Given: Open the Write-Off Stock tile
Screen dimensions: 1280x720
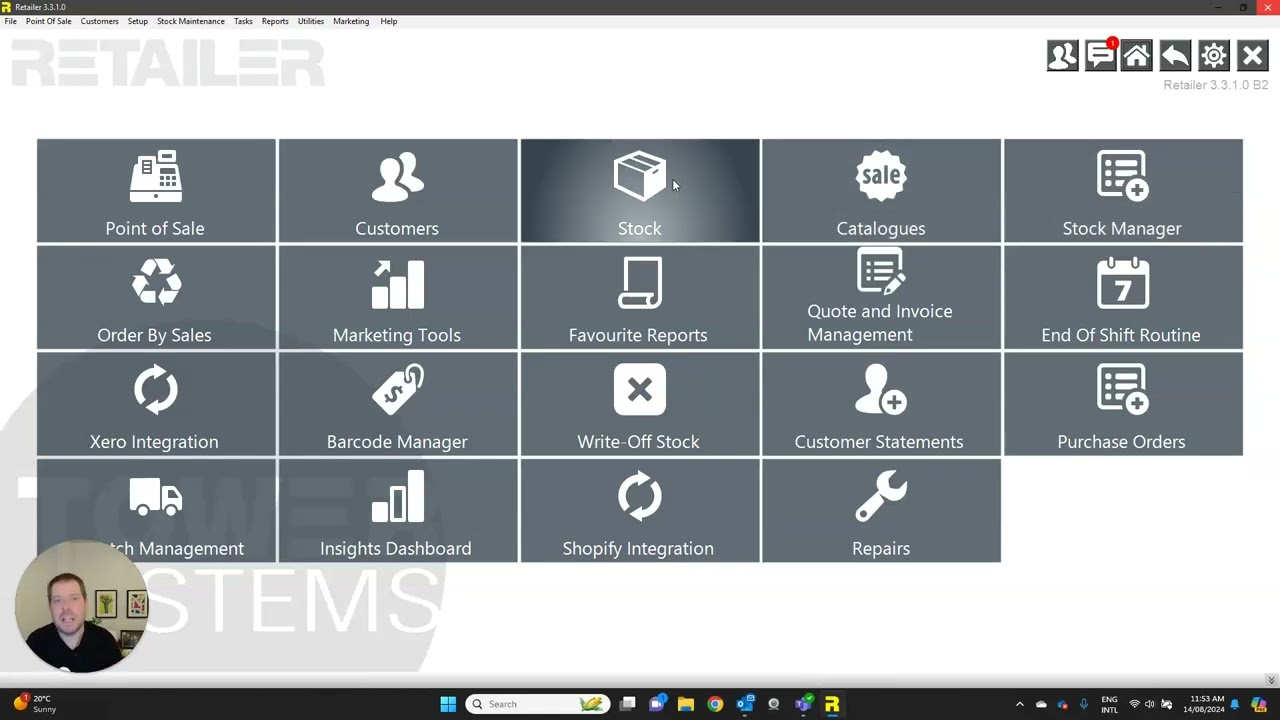Looking at the screenshot, I should pyautogui.click(x=640, y=404).
